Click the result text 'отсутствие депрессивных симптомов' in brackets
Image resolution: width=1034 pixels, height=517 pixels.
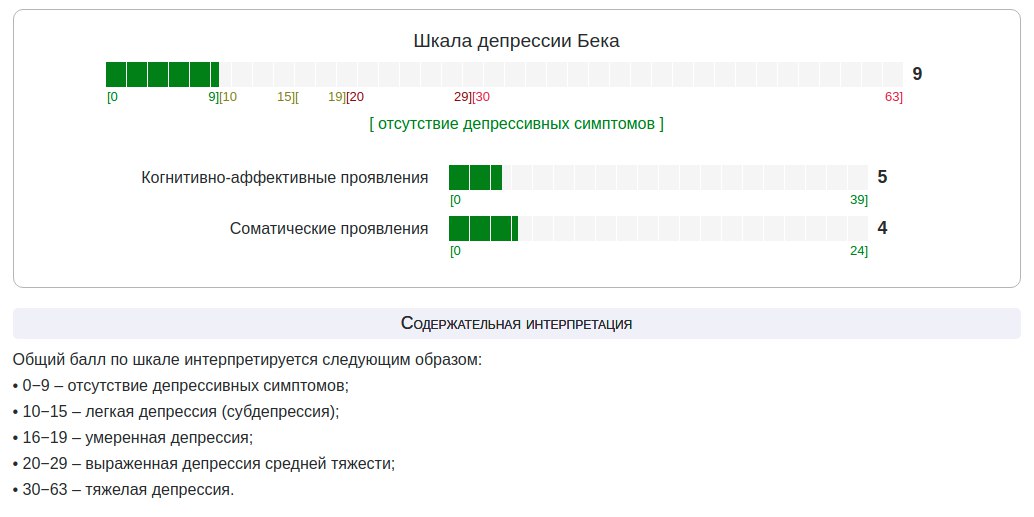516,124
